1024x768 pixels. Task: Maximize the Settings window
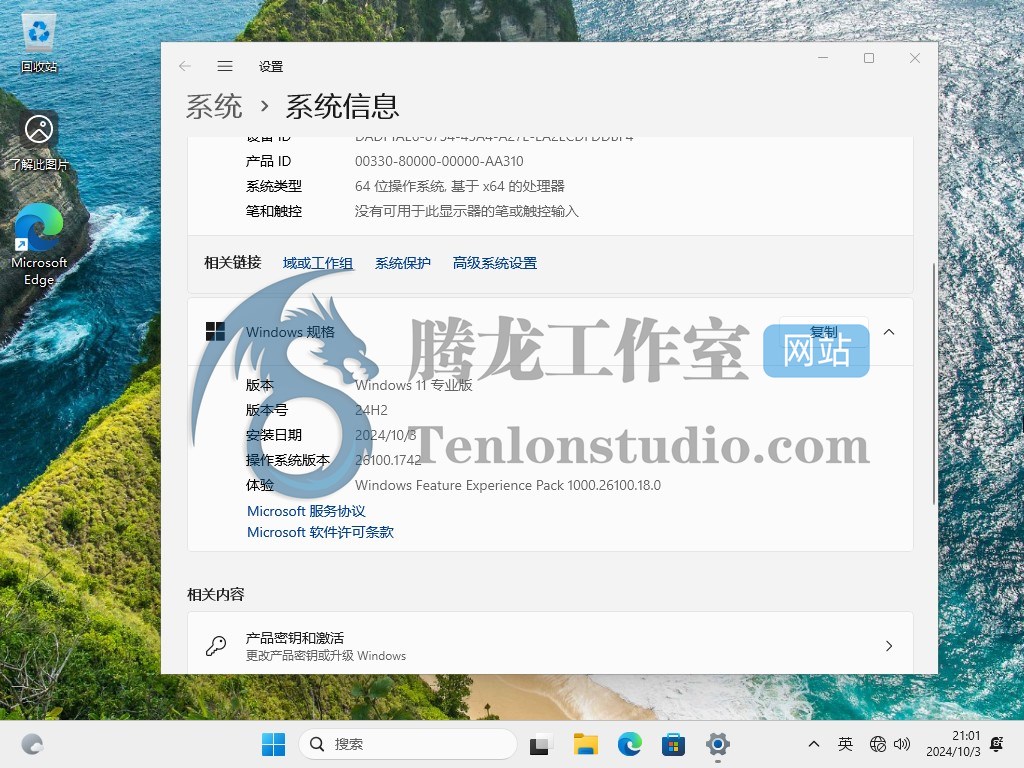pyautogui.click(x=869, y=58)
